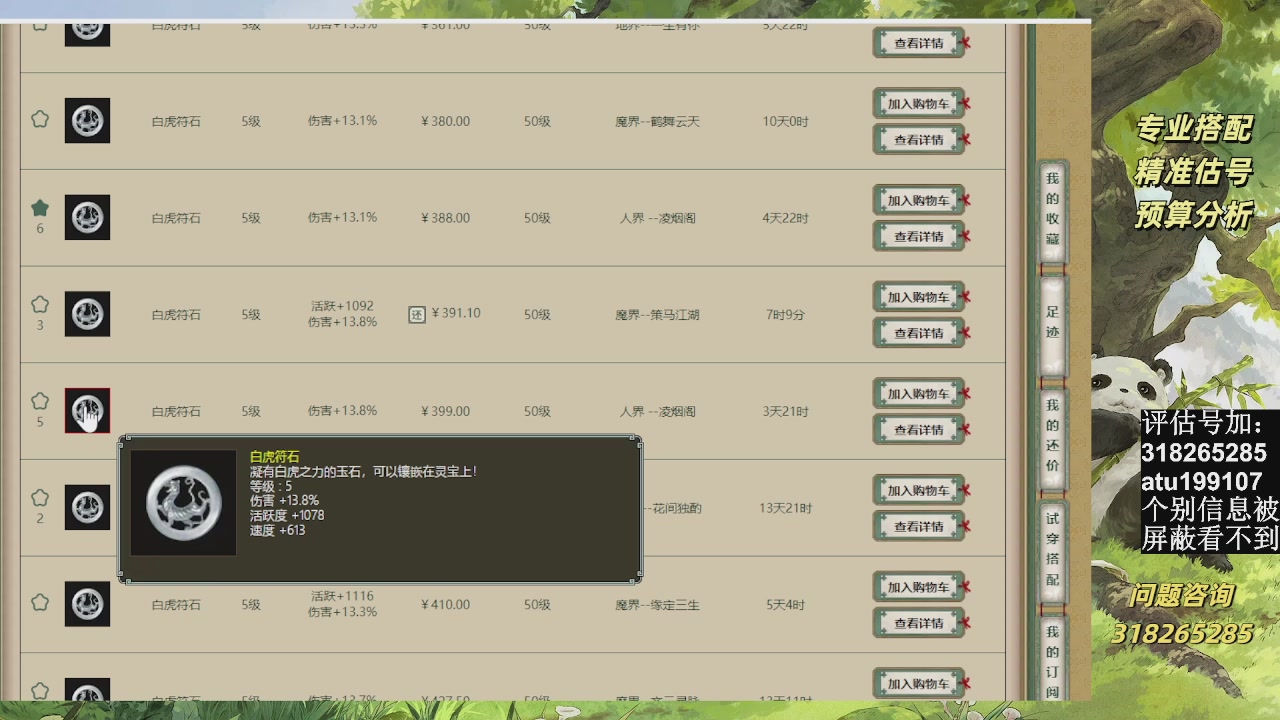
Task: Click the remaining time 3天21时
Action: pos(785,412)
